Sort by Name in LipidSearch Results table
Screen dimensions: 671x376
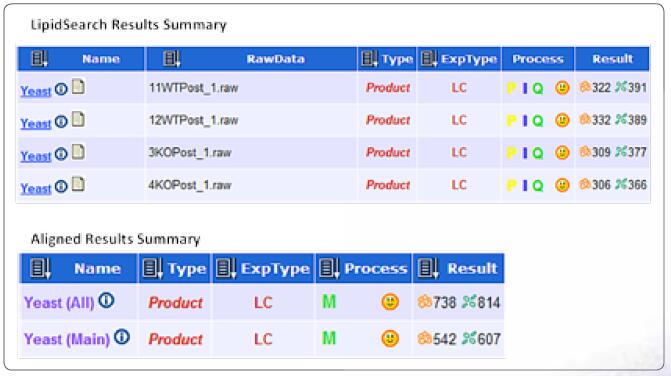[39, 59]
